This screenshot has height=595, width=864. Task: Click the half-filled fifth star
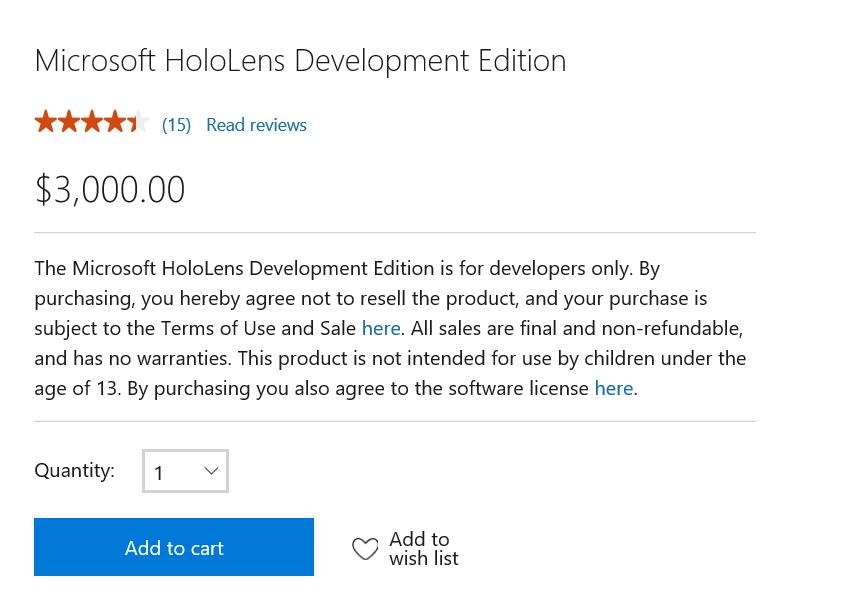[x=138, y=120]
